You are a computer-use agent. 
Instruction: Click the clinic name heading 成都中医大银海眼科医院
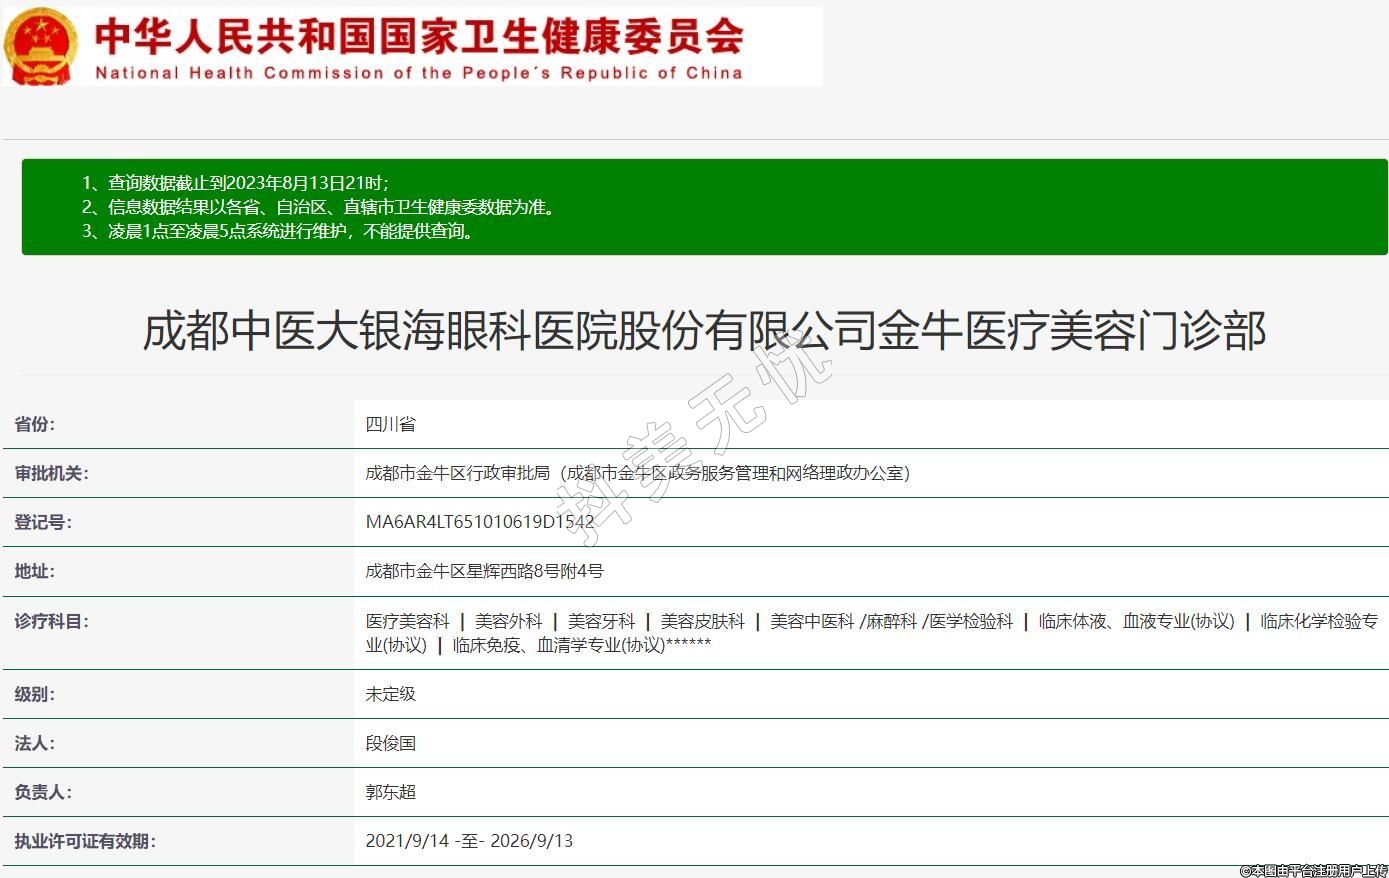coord(704,331)
